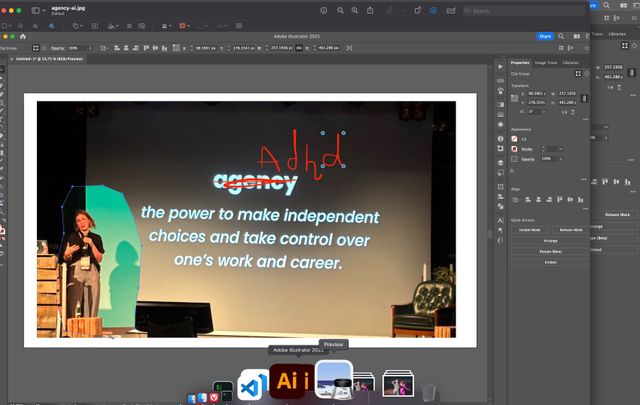This screenshot has height=405, width=640.
Task: Open Preview's red border color swatch
Action: click(184, 26)
